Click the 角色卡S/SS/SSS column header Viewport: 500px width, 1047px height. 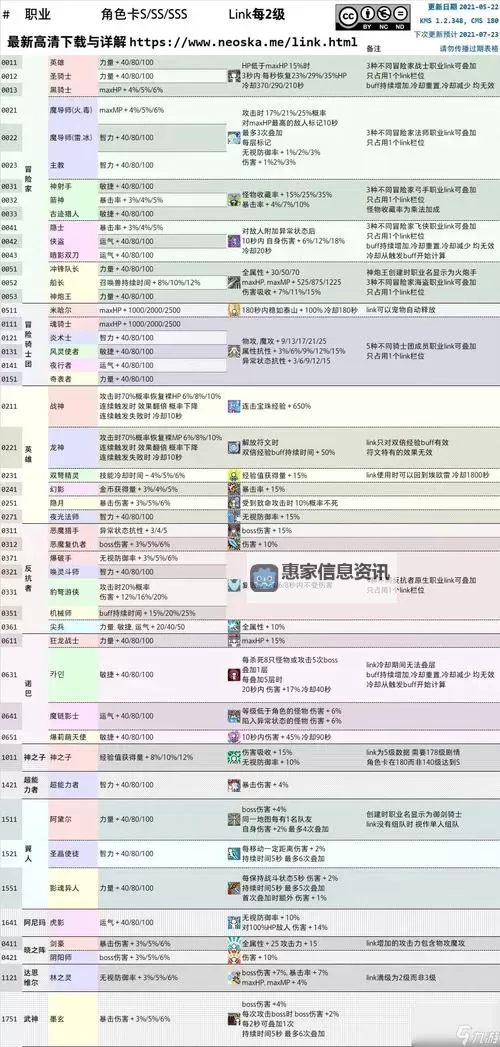pyautogui.click(x=142, y=15)
